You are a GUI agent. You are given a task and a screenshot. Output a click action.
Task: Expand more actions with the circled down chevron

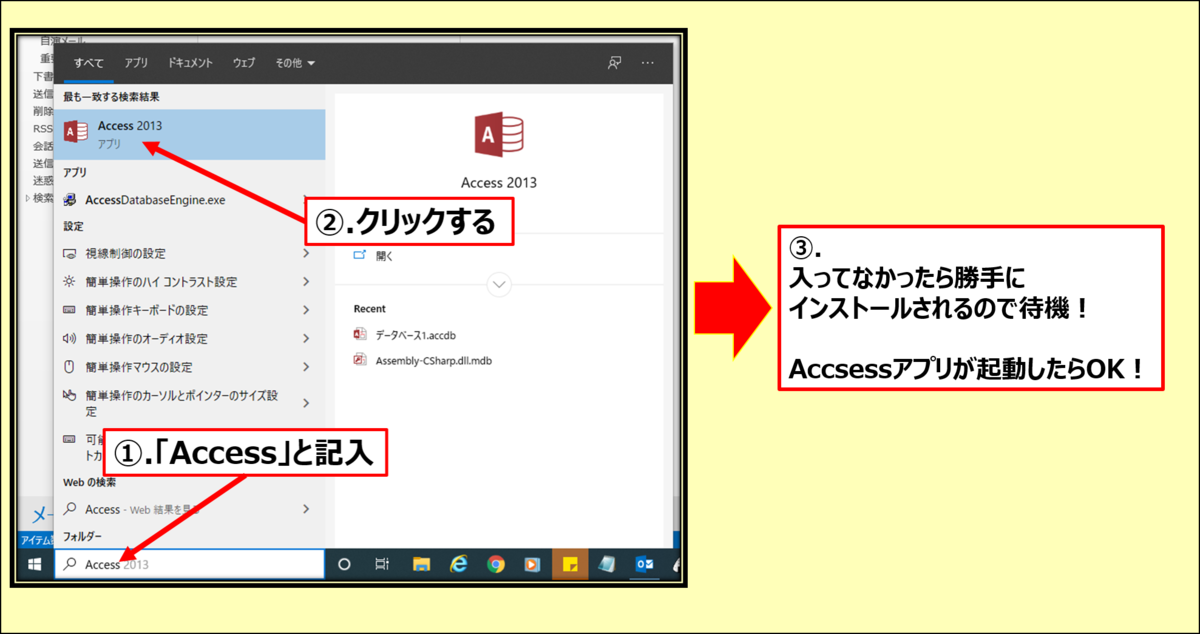(x=498, y=285)
